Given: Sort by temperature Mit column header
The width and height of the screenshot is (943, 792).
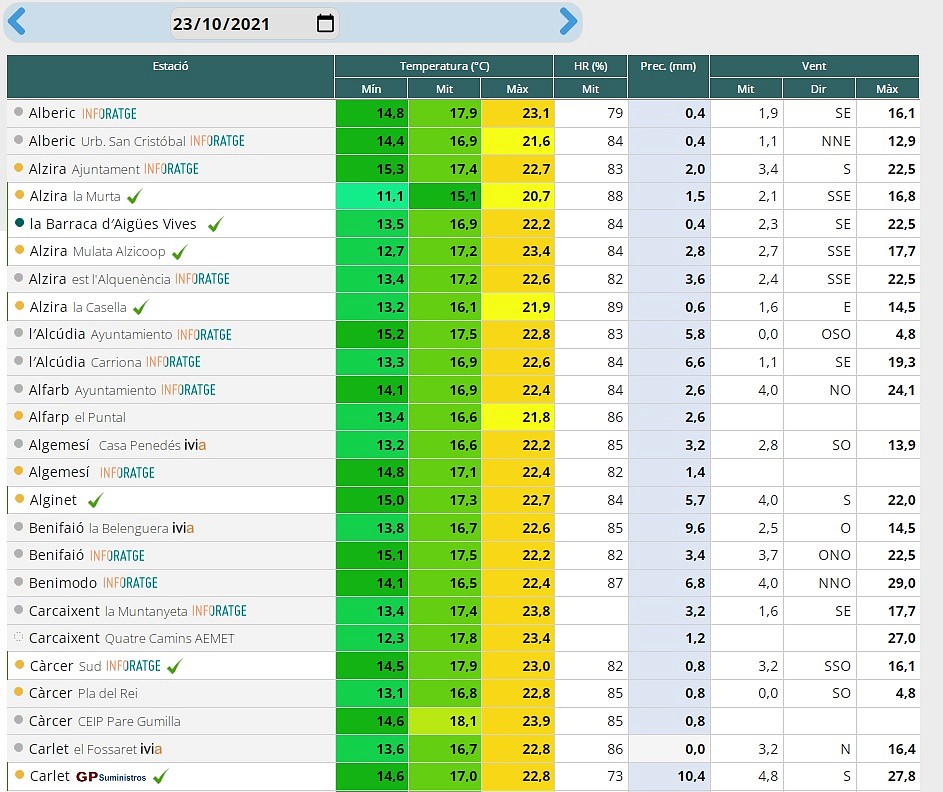Looking at the screenshot, I should pyautogui.click(x=444, y=88).
